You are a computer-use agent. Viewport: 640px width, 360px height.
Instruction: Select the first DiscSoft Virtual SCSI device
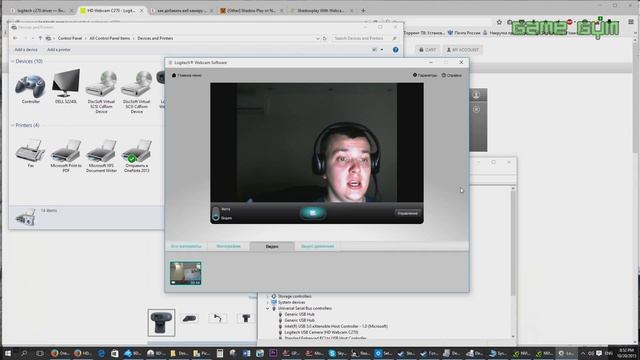pos(101,92)
